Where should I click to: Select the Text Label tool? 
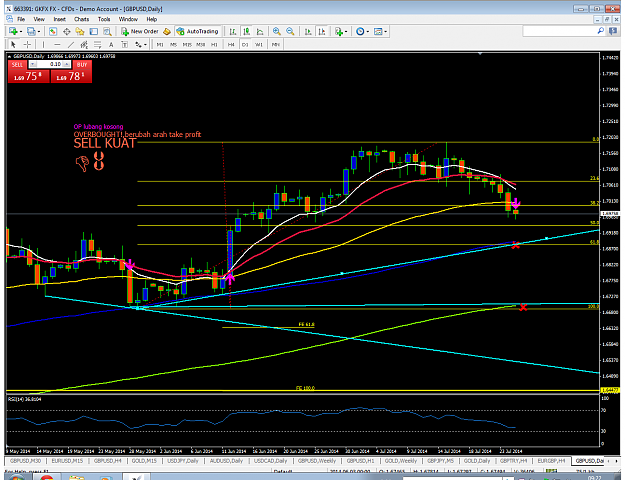(x=124, y=44)
